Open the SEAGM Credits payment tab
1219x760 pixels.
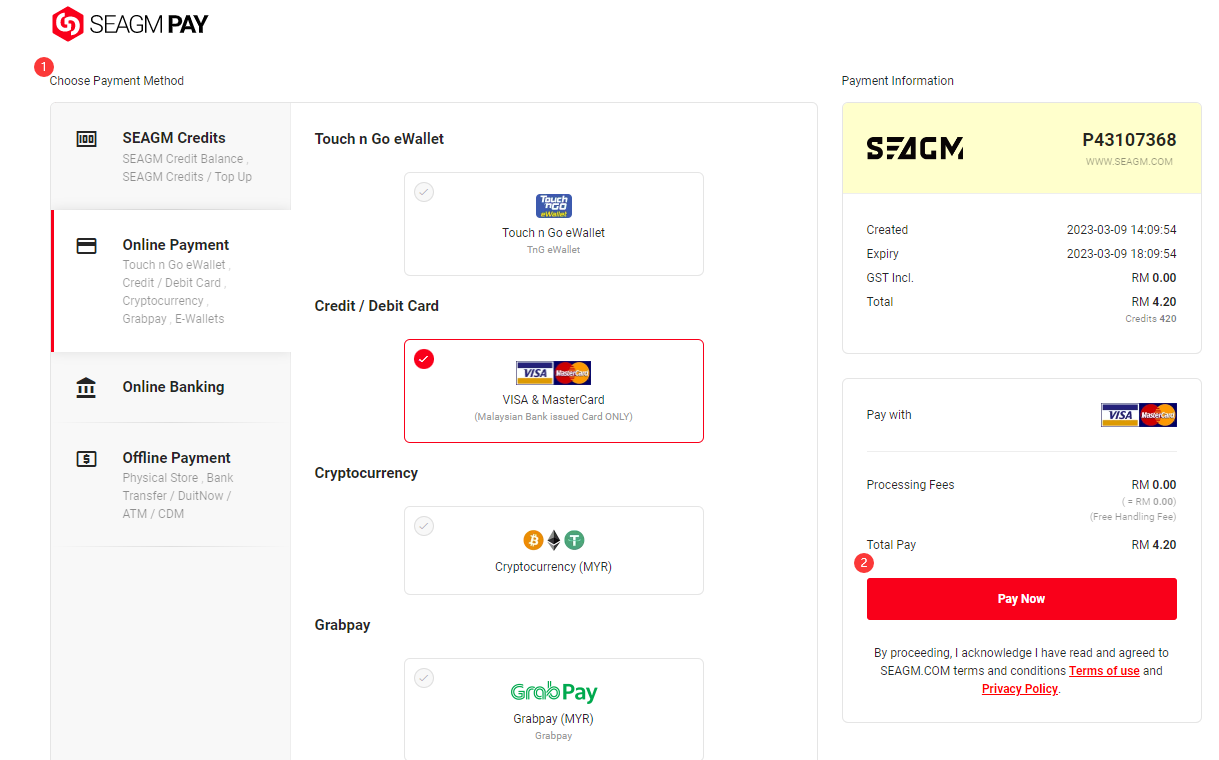(171, 156)
